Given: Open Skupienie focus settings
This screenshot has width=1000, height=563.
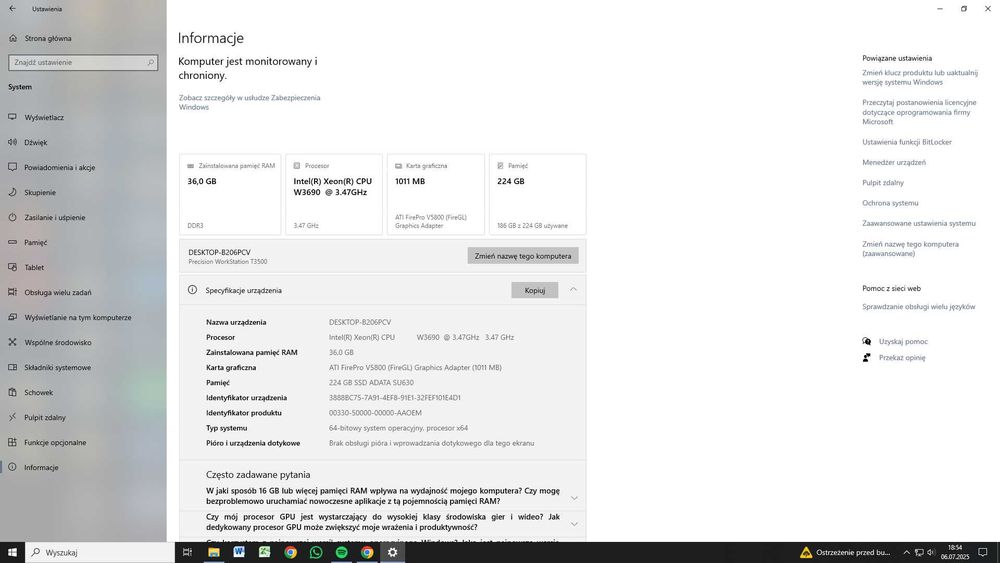Looking at the screenshot, I should coord(40,192).
